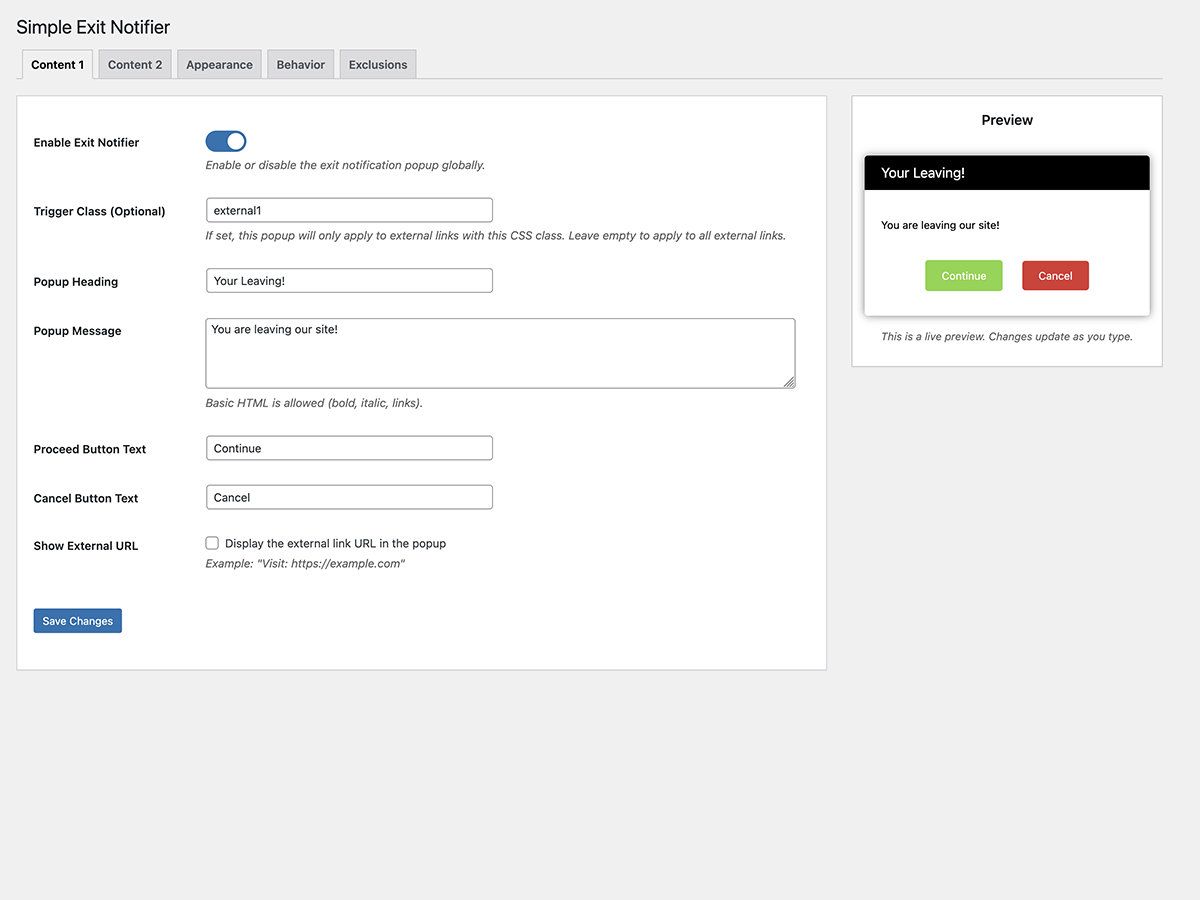1200x900 pixels.
Task: Hit the red Cancel button in preview
Action: click(1055, 276)
